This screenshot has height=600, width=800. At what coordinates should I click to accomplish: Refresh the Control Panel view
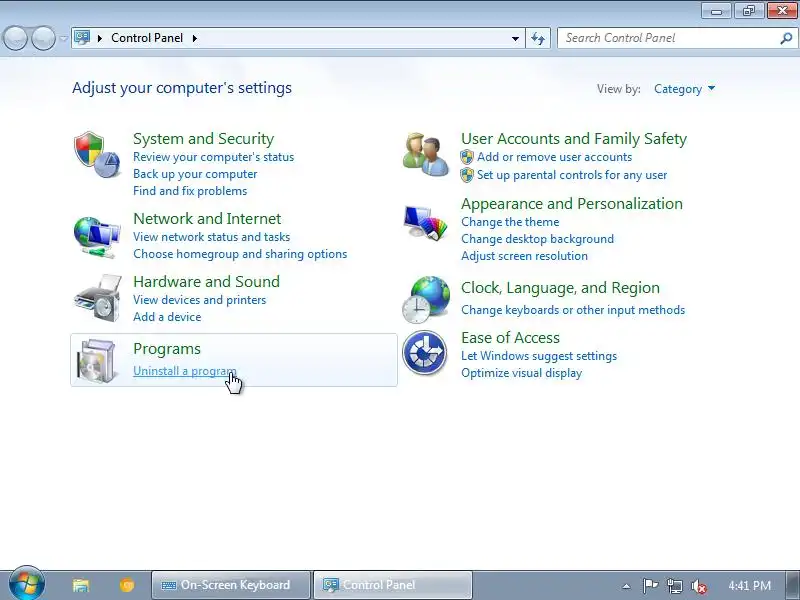[538, 38]
